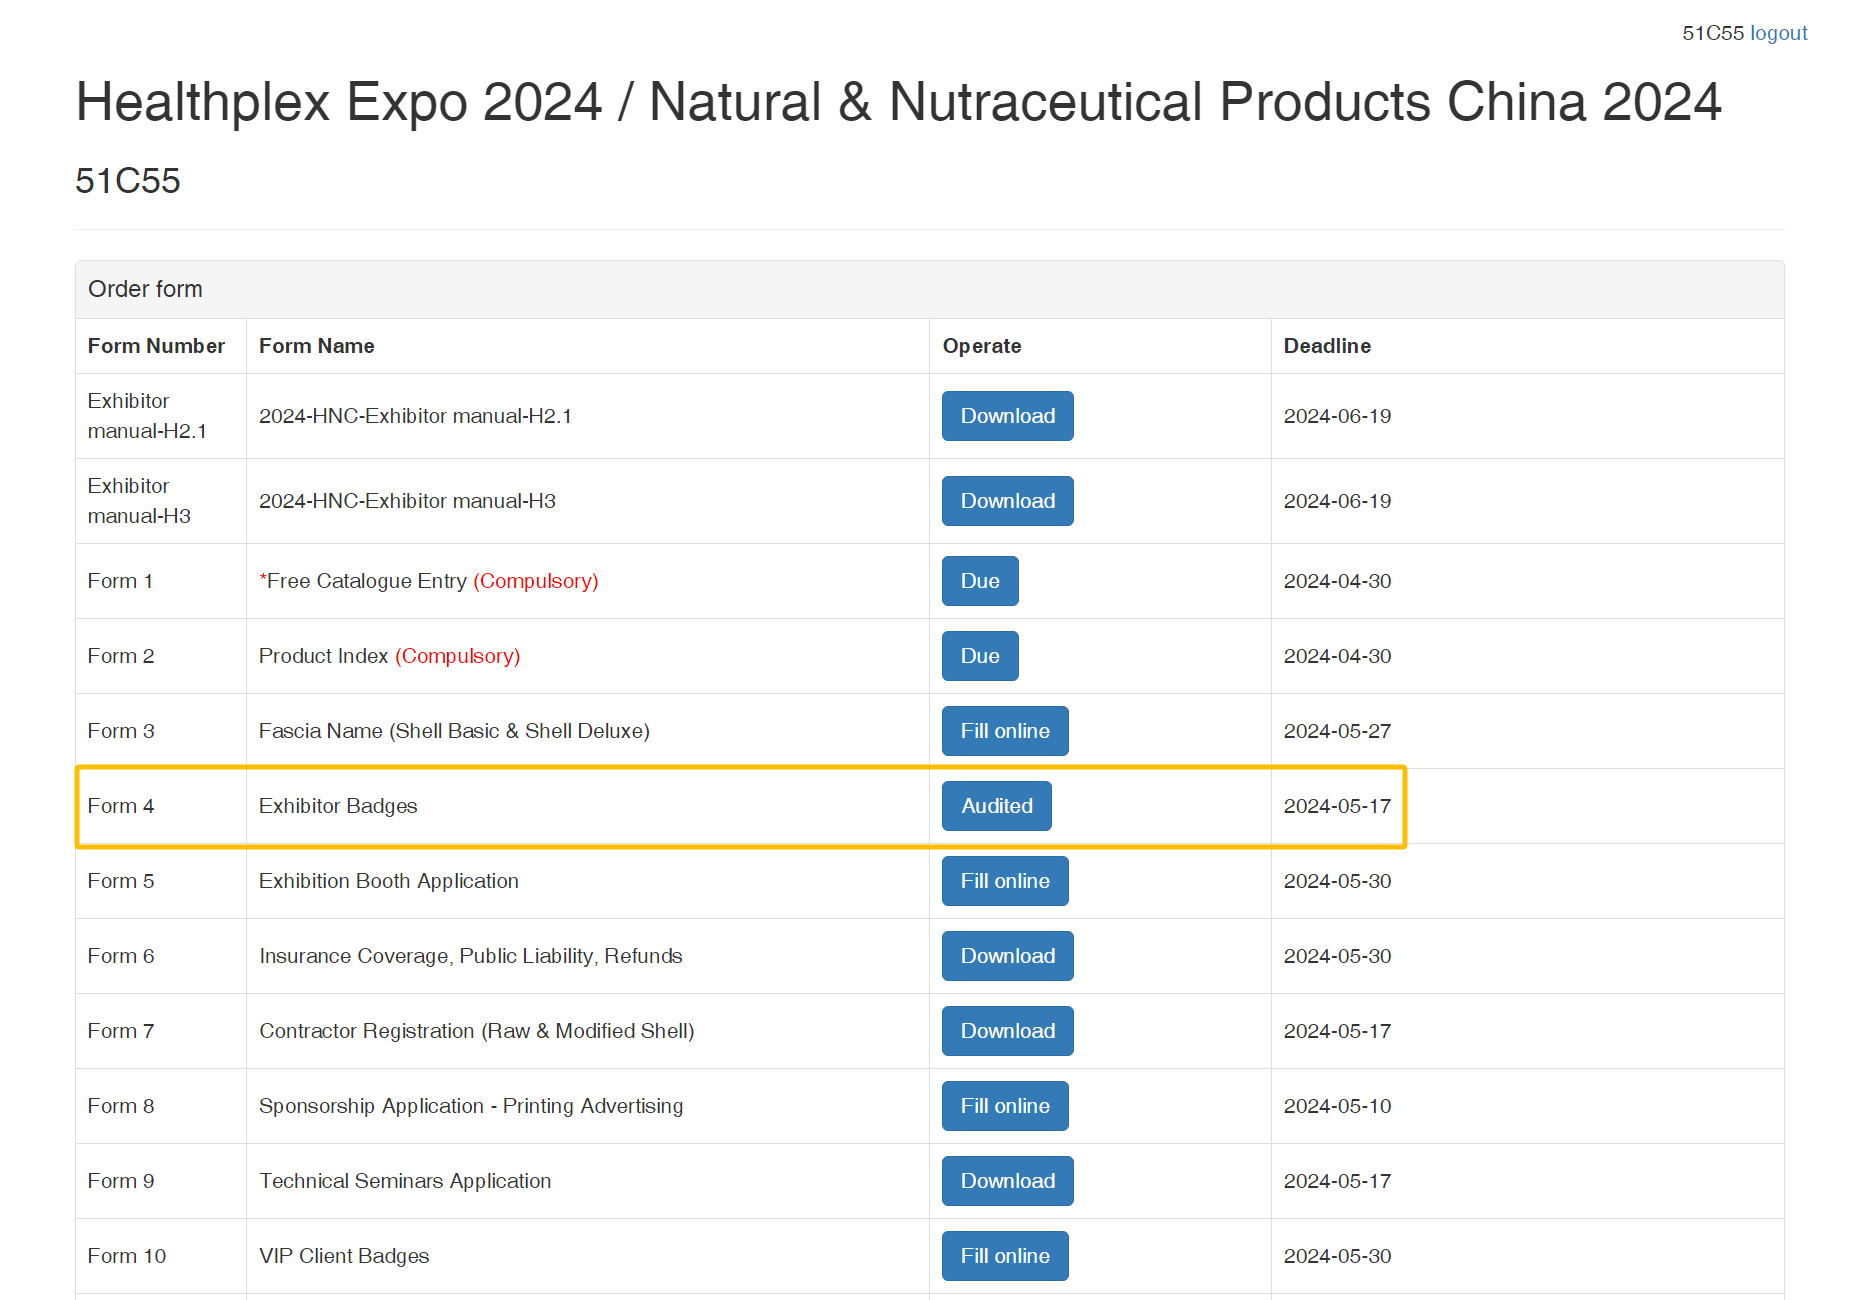Click deadline '2024-04-30' in Form 1 row
The image size is (1868, 1300).
(1338, 581)
